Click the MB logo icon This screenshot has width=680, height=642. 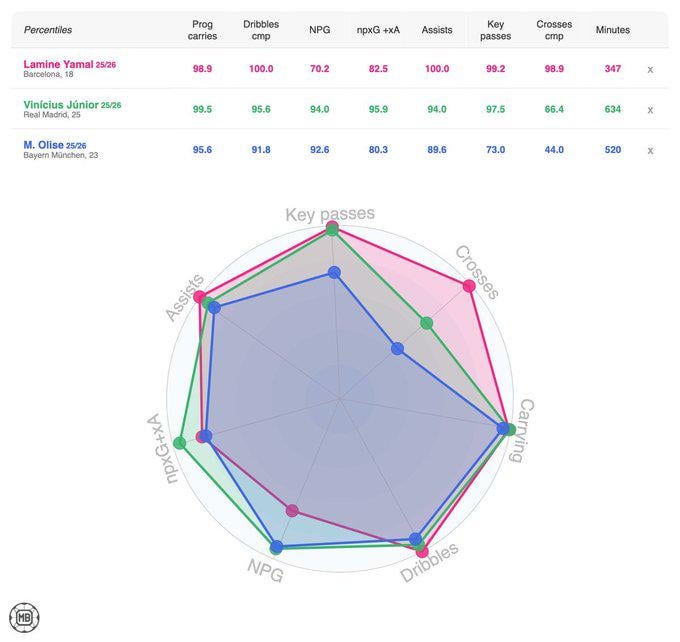pyautogui.click(x=24, y=617)
